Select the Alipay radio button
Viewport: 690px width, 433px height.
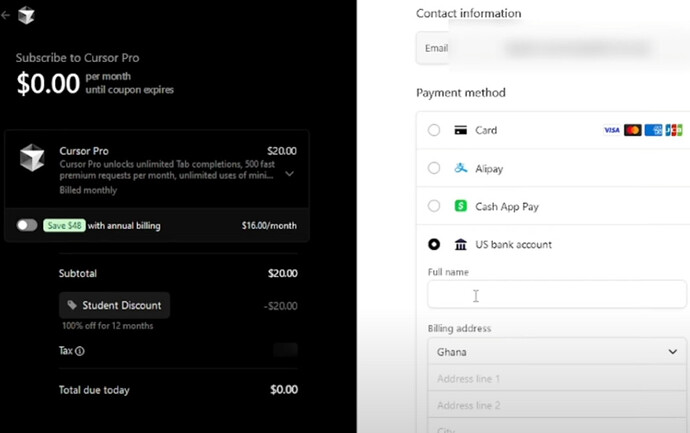pyautogui.click(x=434, y=168)
